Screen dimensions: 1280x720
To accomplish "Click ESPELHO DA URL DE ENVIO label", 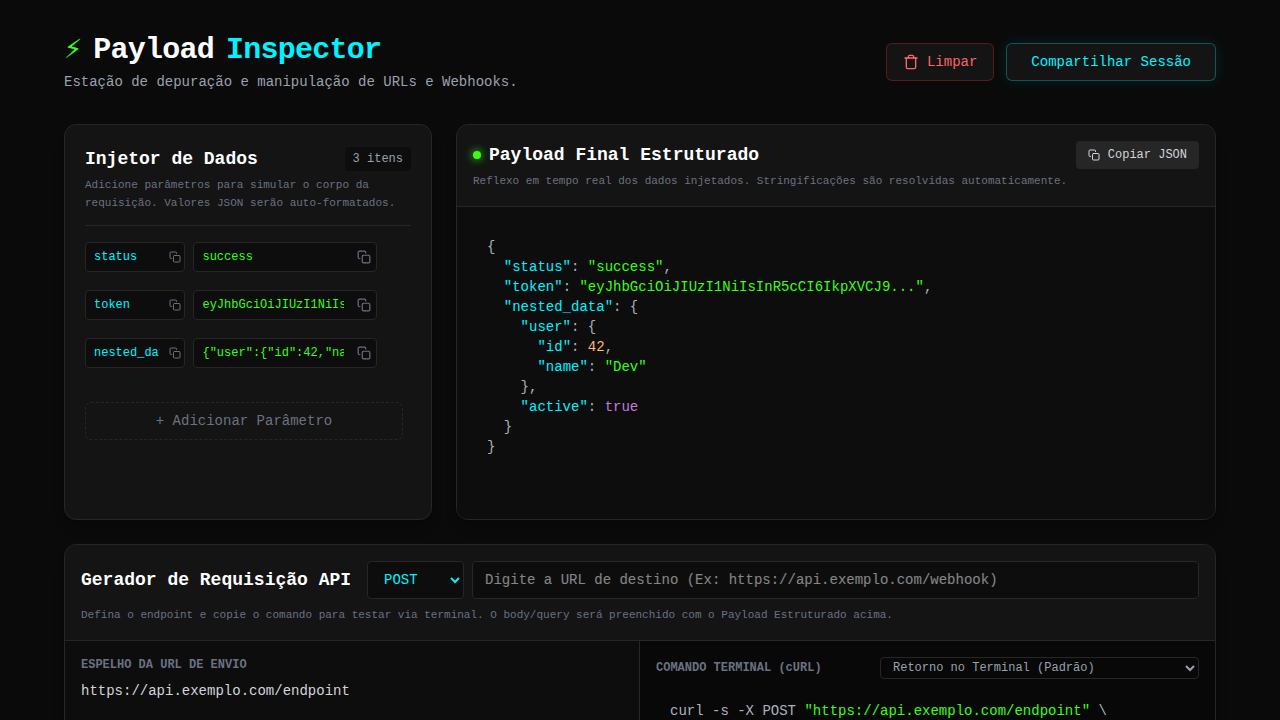I will pyautogui.click(x=164, y=664).
